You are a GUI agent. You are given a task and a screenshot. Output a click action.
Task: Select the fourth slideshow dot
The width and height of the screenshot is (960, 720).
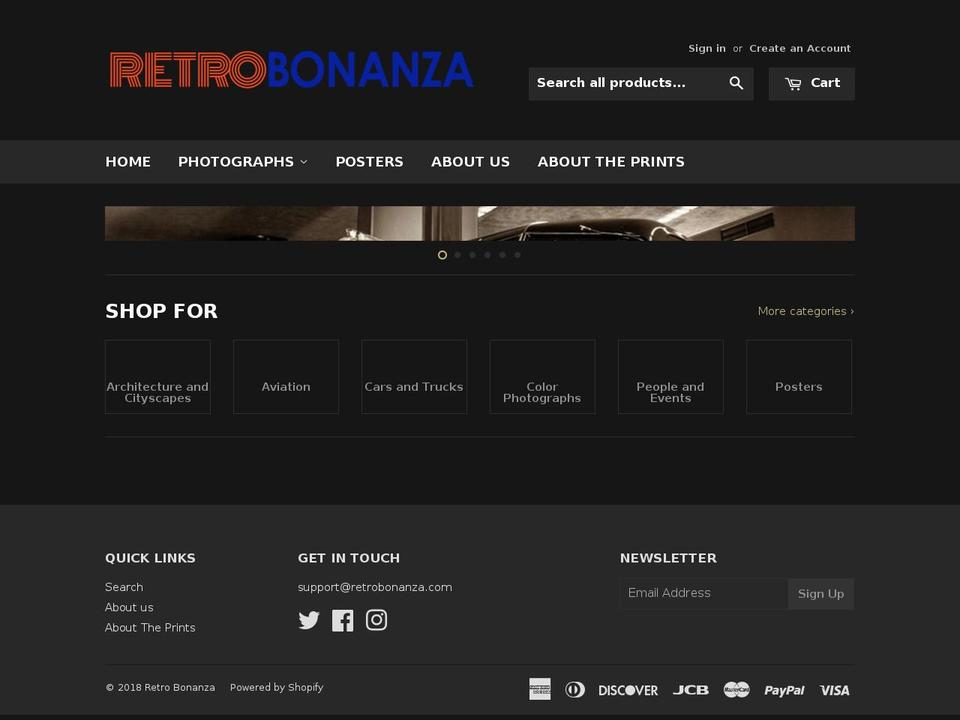click(487, 255)
